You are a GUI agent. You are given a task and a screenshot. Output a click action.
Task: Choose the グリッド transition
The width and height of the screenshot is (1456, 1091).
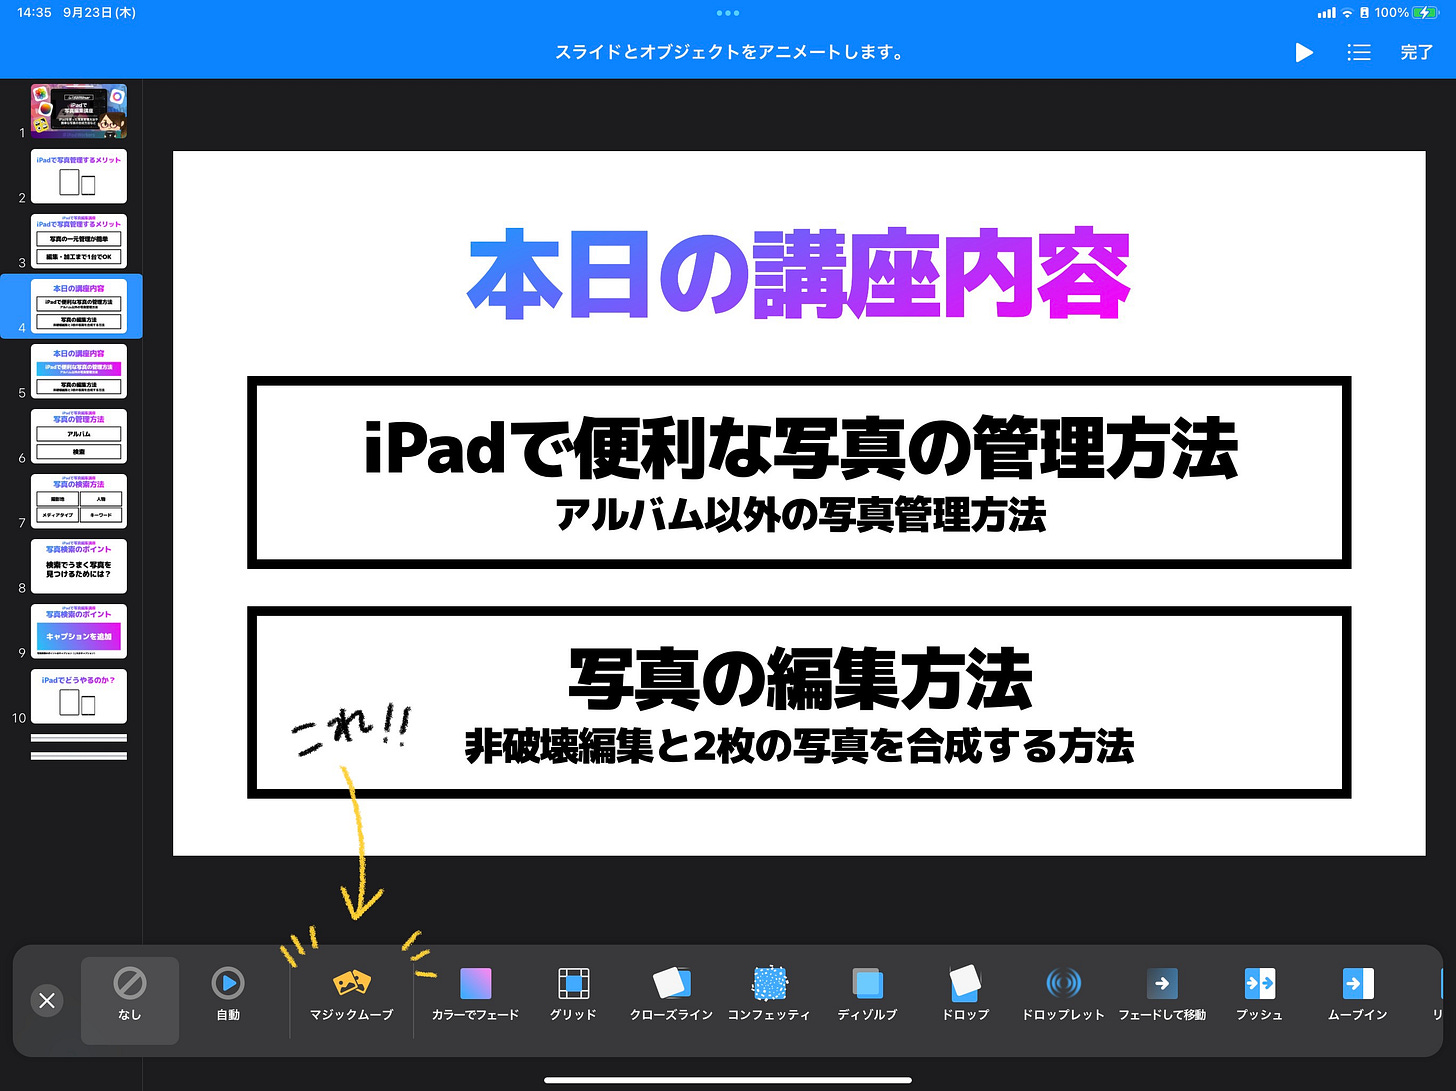573,995
